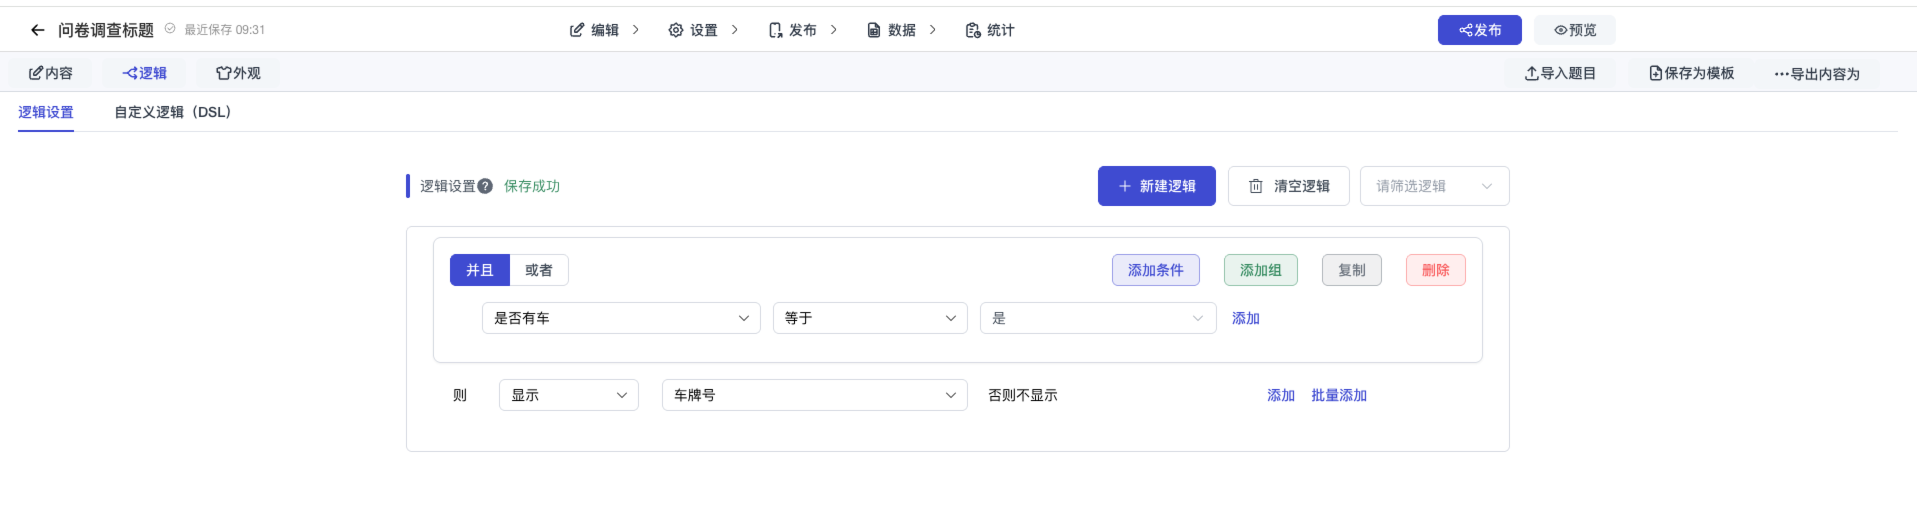Open the 车牌号 target dropdown
The height and width of the screenshot is (514, 1917).
[x=814, y=395]
